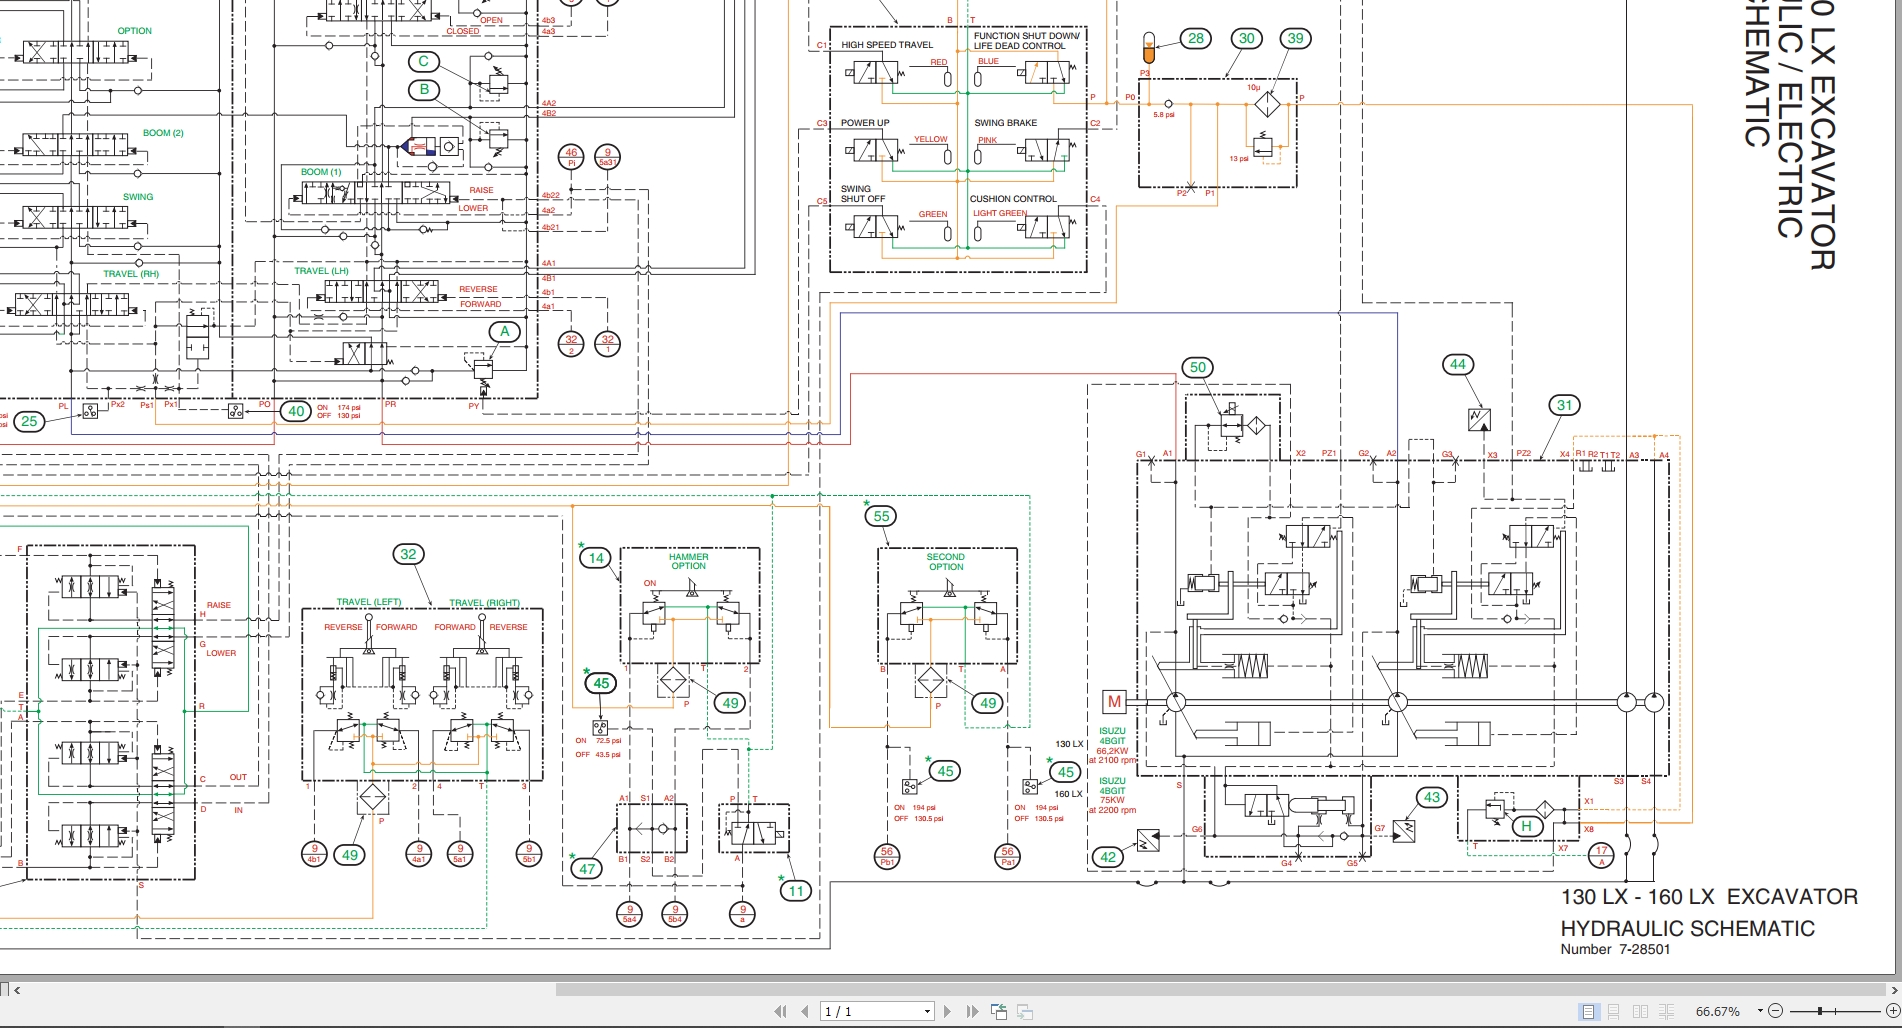
Task: Open the zoom level dropdown next to 66.67%
Action: (1760, 1011)
